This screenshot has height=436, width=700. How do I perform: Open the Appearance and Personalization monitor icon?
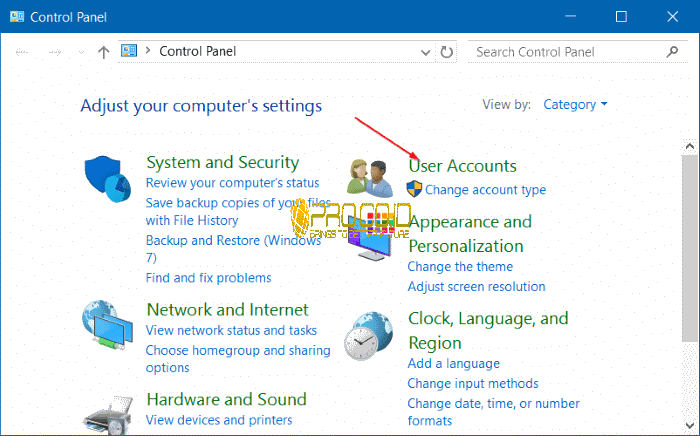click(x=370, y=239)
